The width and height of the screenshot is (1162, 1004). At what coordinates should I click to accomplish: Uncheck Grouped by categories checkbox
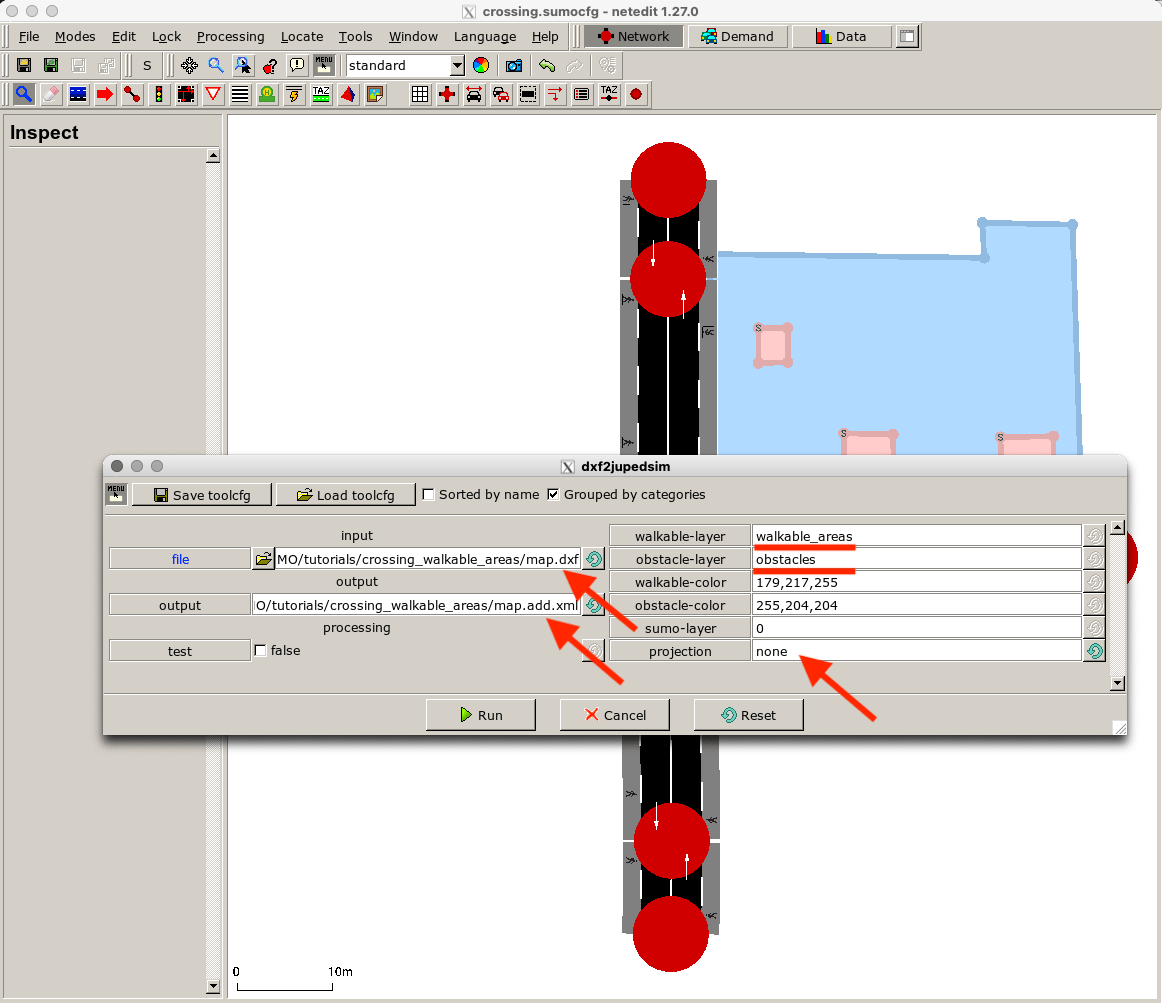[554, 494]
